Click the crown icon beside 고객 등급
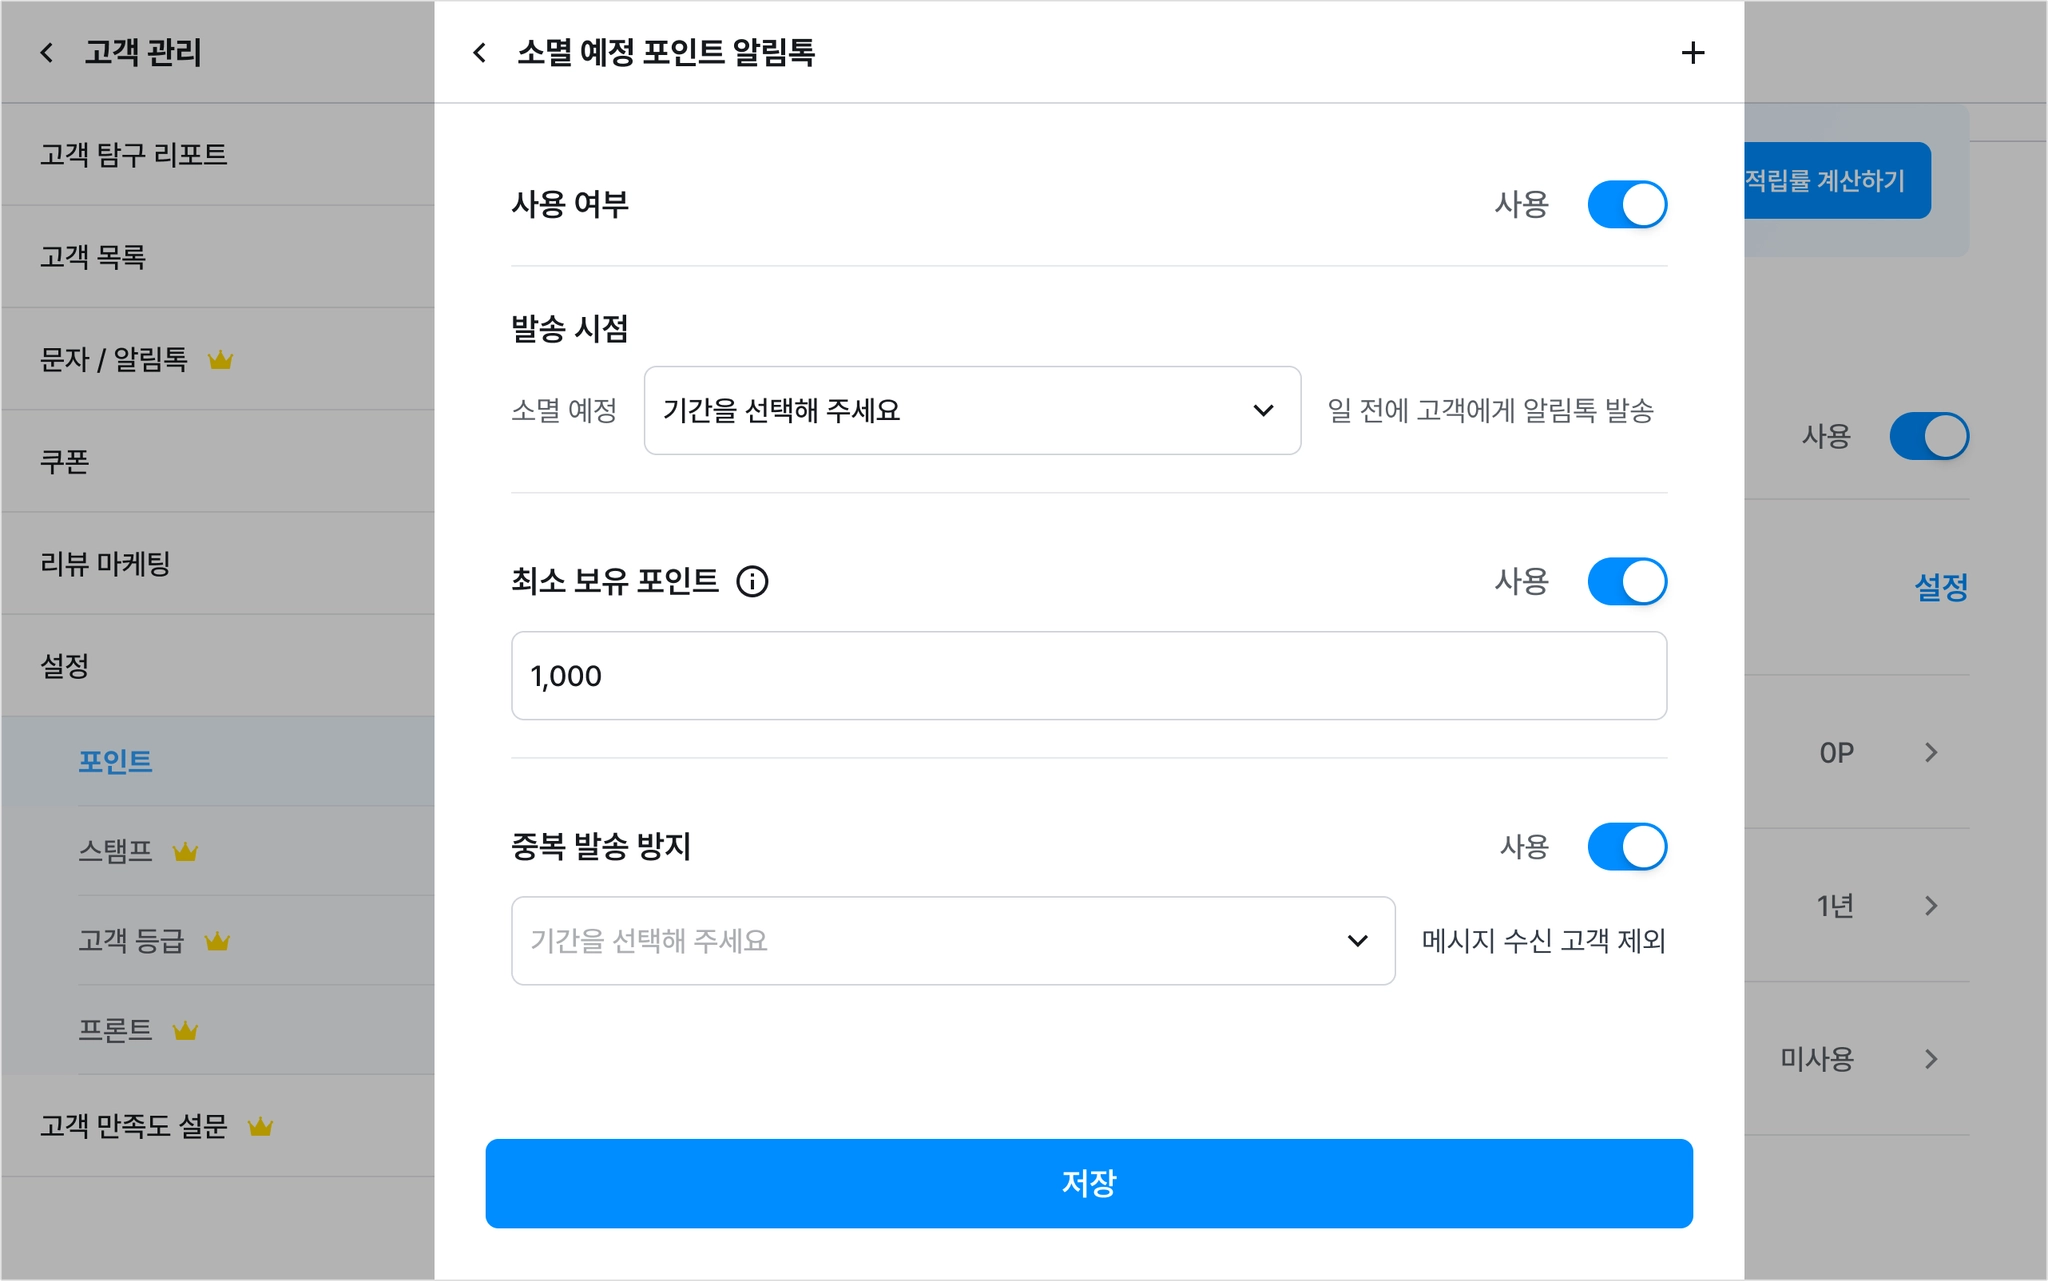Image resolution: width=2048 pixels, height=1281 pixels. (x=217, y=942)
